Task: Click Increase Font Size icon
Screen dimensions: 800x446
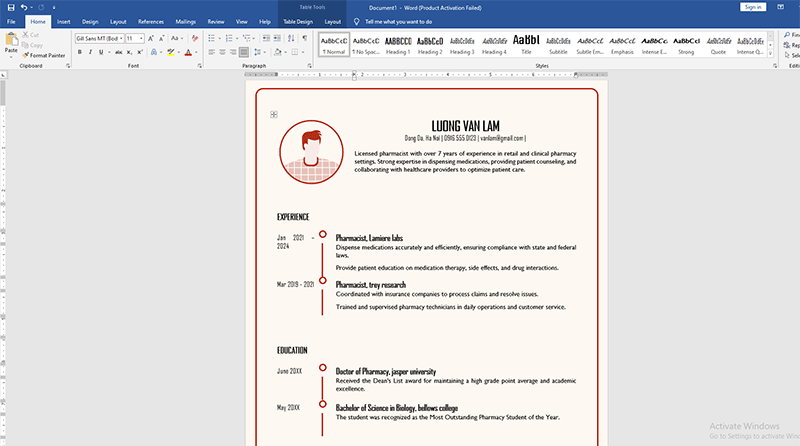Action: click(151, 38)
